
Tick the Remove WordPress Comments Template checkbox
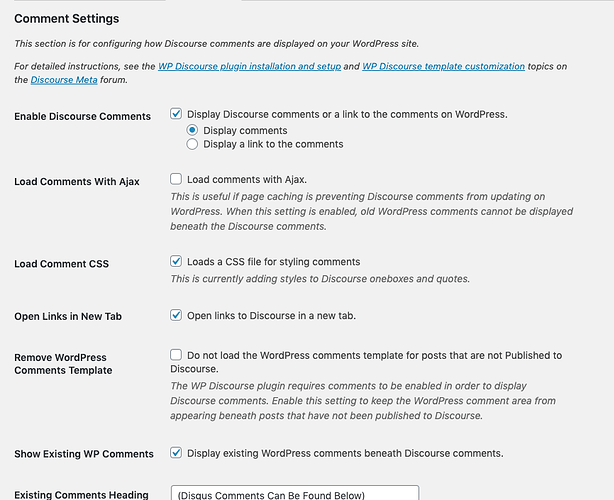click(x=176, y=355)
